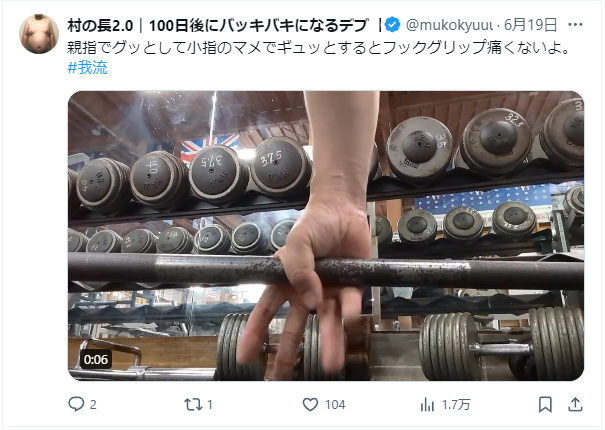Open view analytics bar chart icon
This screenshot has width=605, height=430.
coord(427,405)
